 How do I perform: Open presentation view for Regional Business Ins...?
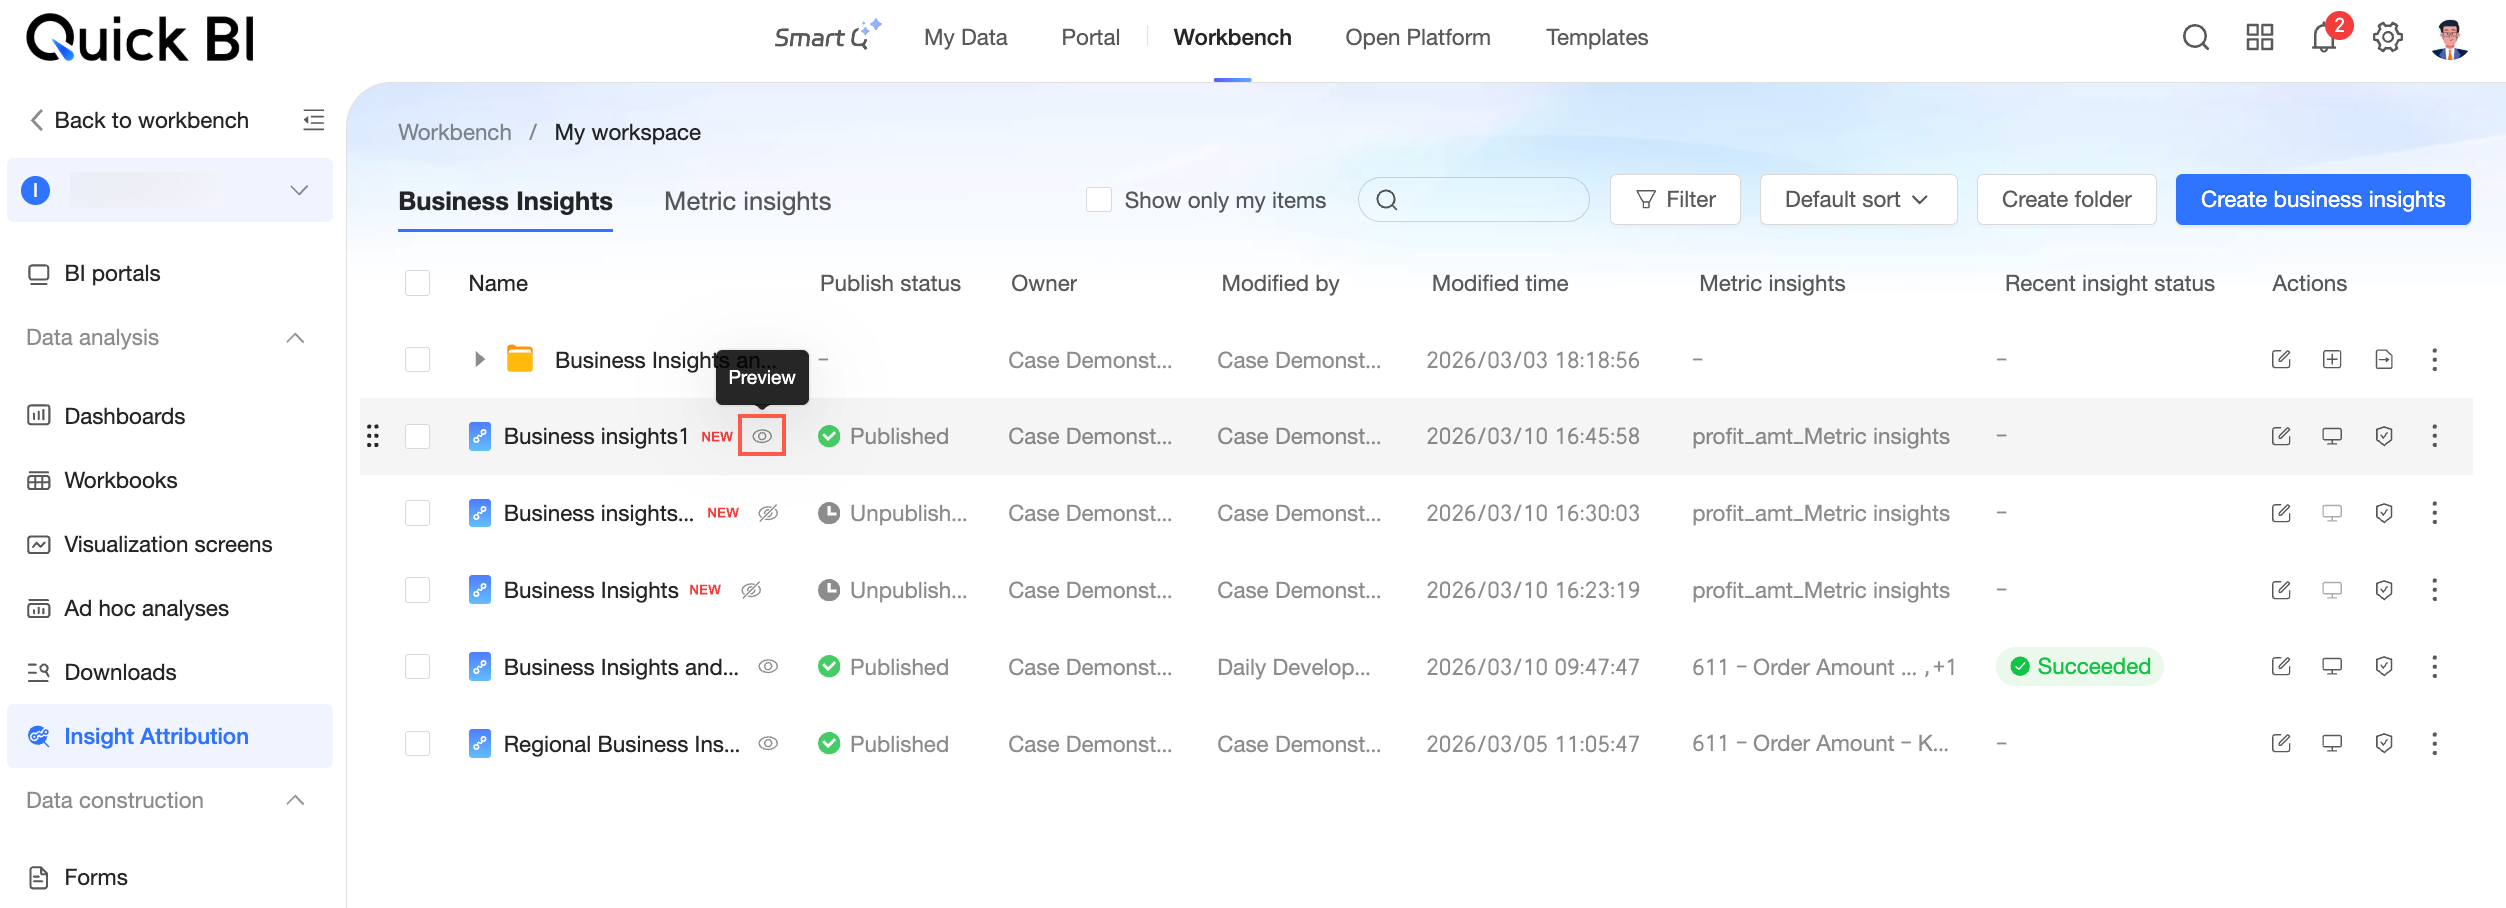(2332, 743)
